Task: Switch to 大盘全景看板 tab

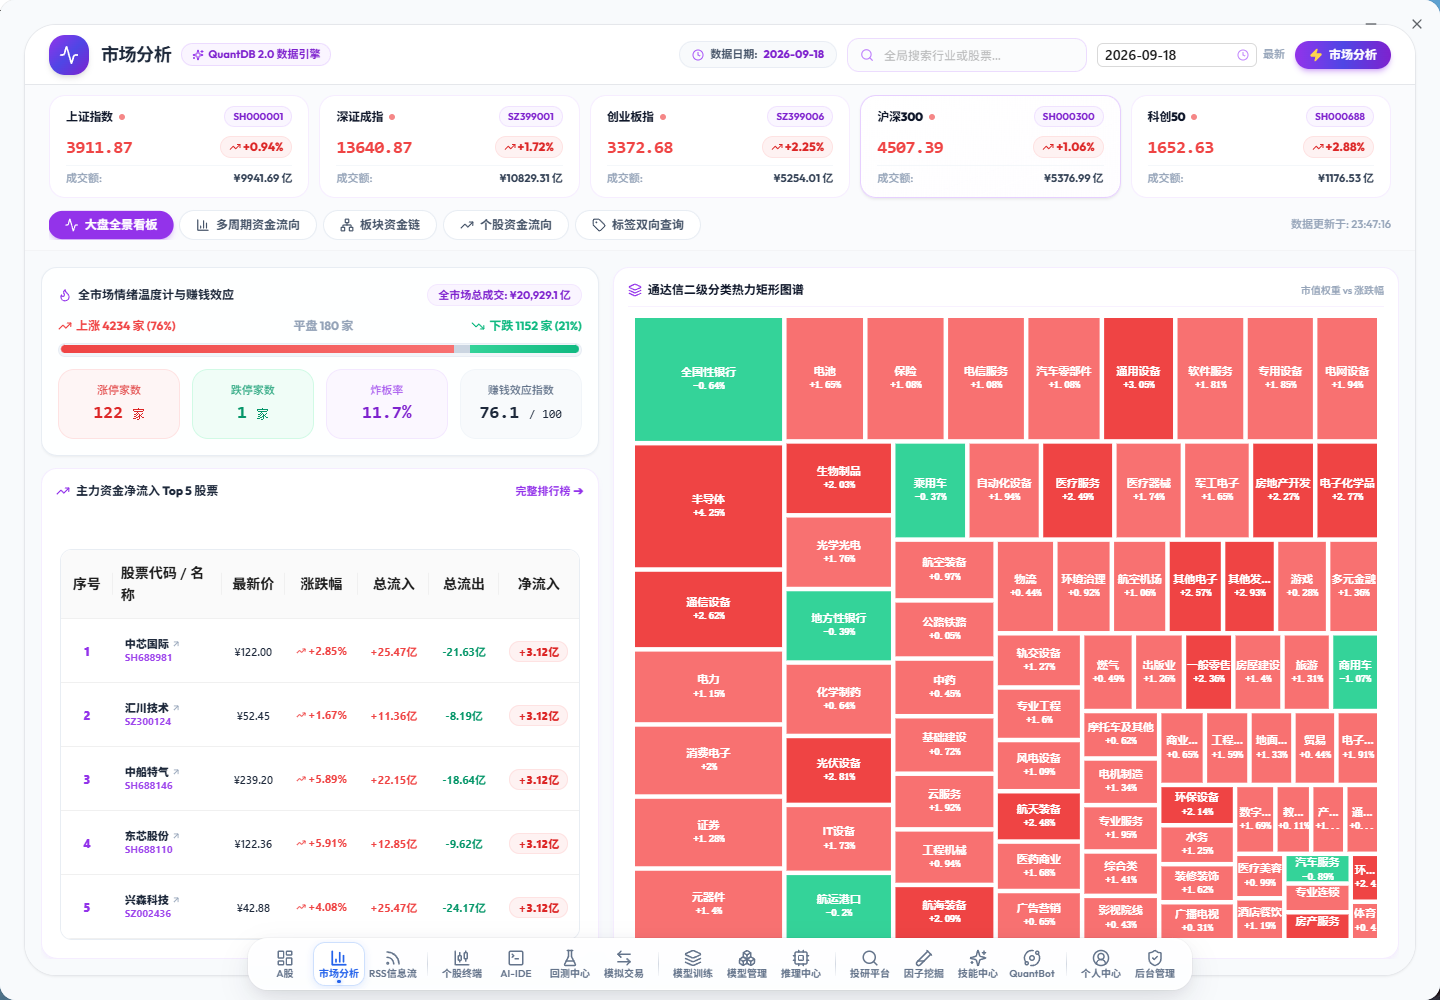Action: tap(111, 225)
